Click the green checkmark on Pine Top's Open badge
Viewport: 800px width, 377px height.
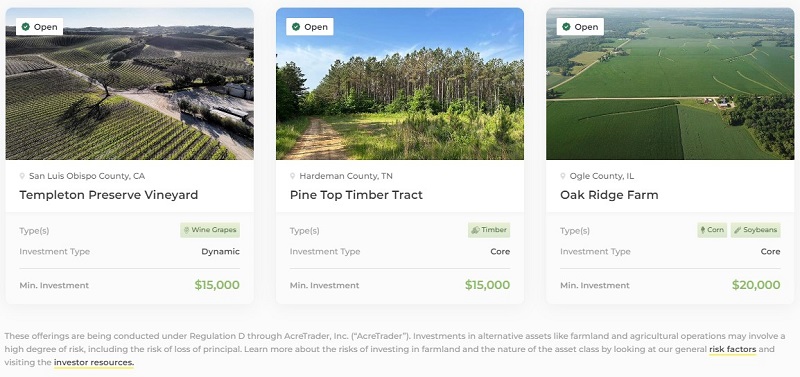[296, 27]
